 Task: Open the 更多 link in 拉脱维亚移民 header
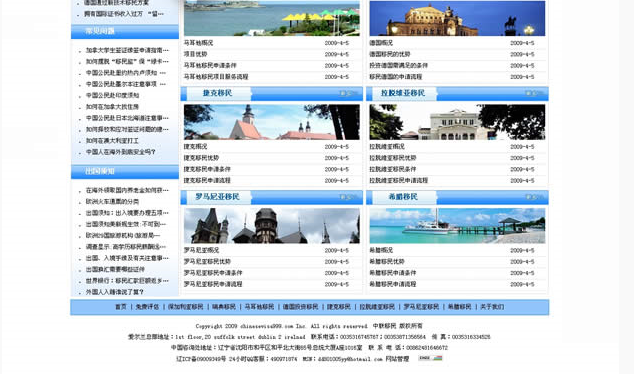(532, 93)
